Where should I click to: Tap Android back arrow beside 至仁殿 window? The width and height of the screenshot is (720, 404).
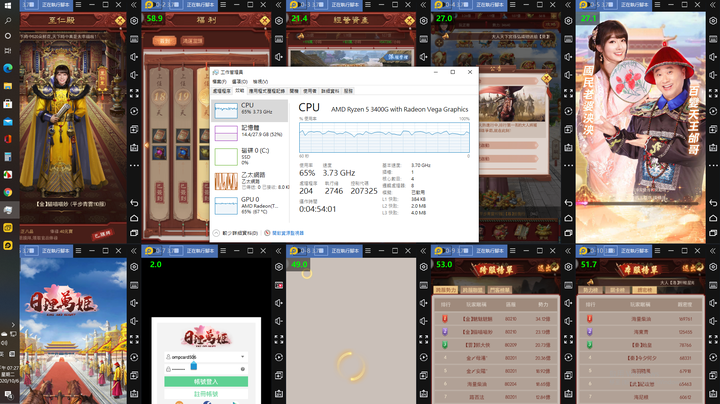(134, 202)
